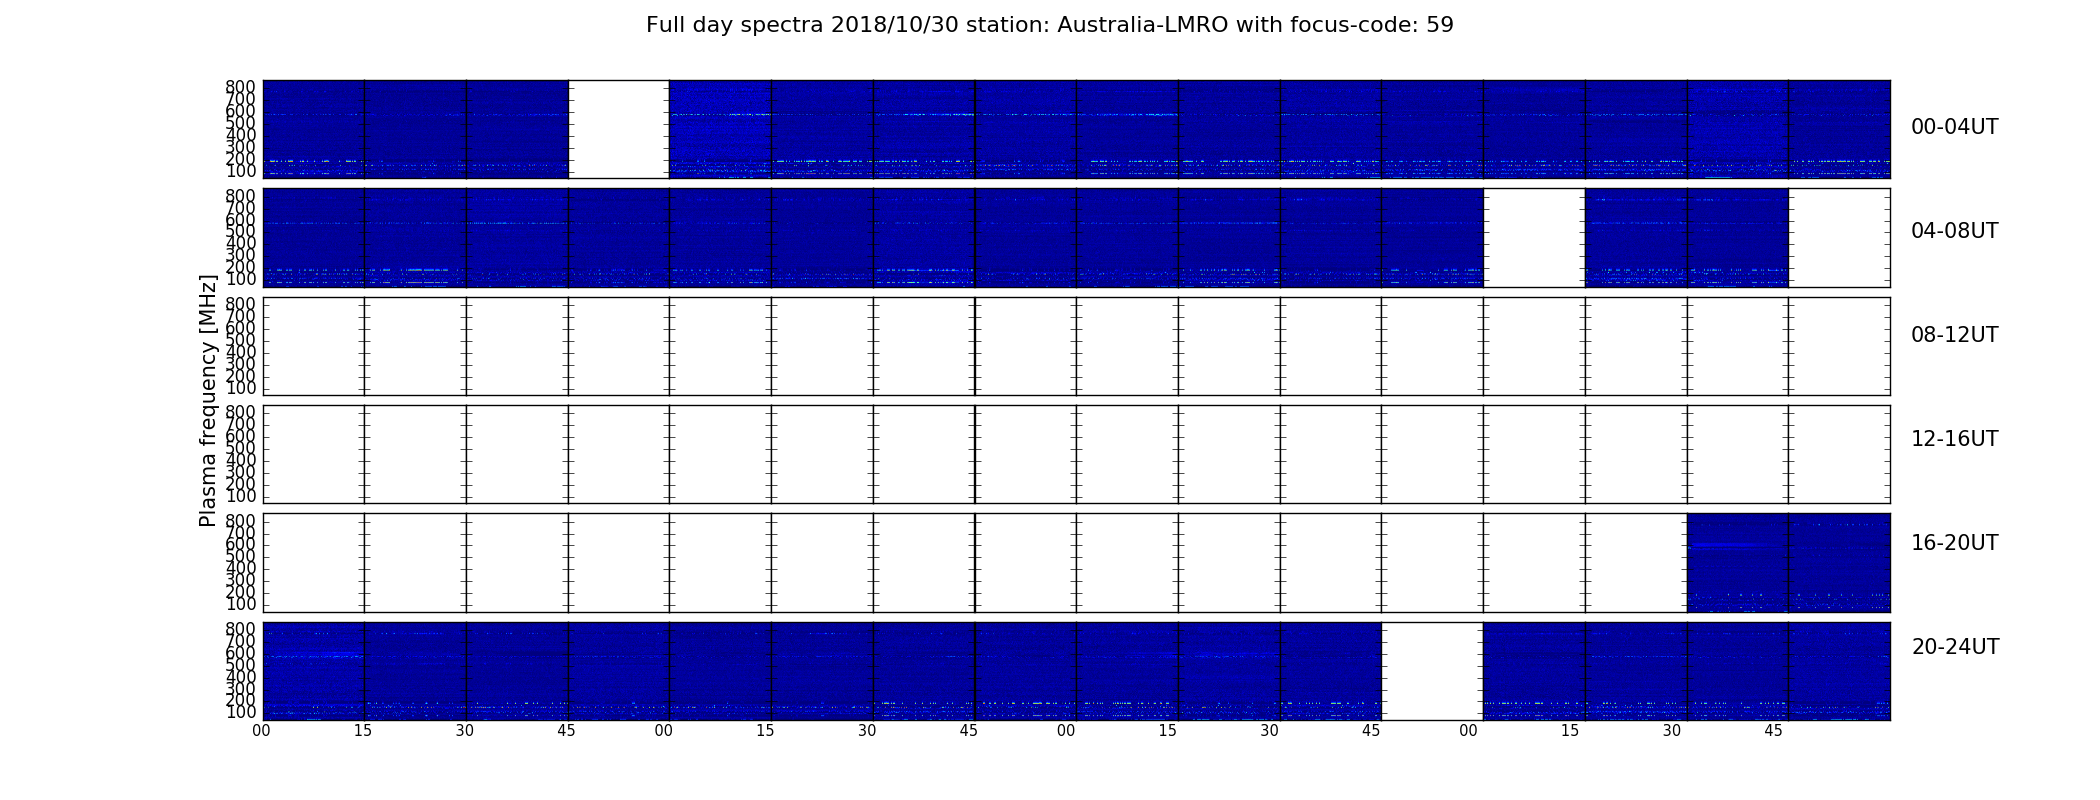Select the "20-24UT" row label
2100x800 pixels.
1955,647
